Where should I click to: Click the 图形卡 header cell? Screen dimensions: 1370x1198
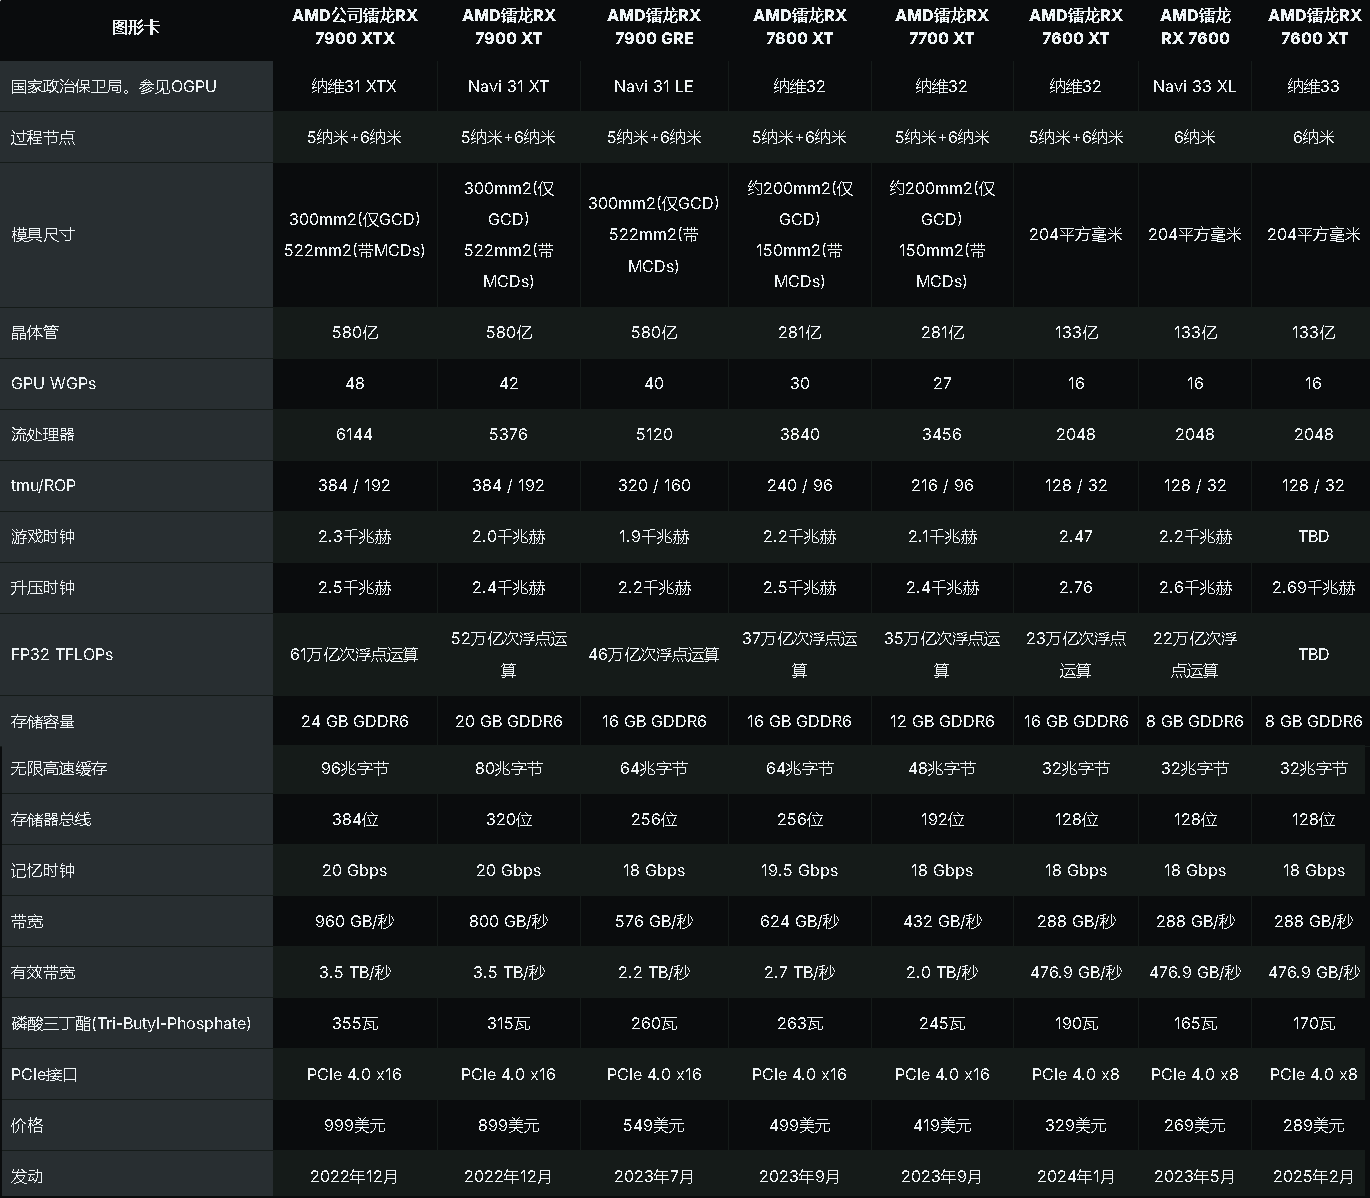coord(136,27)
